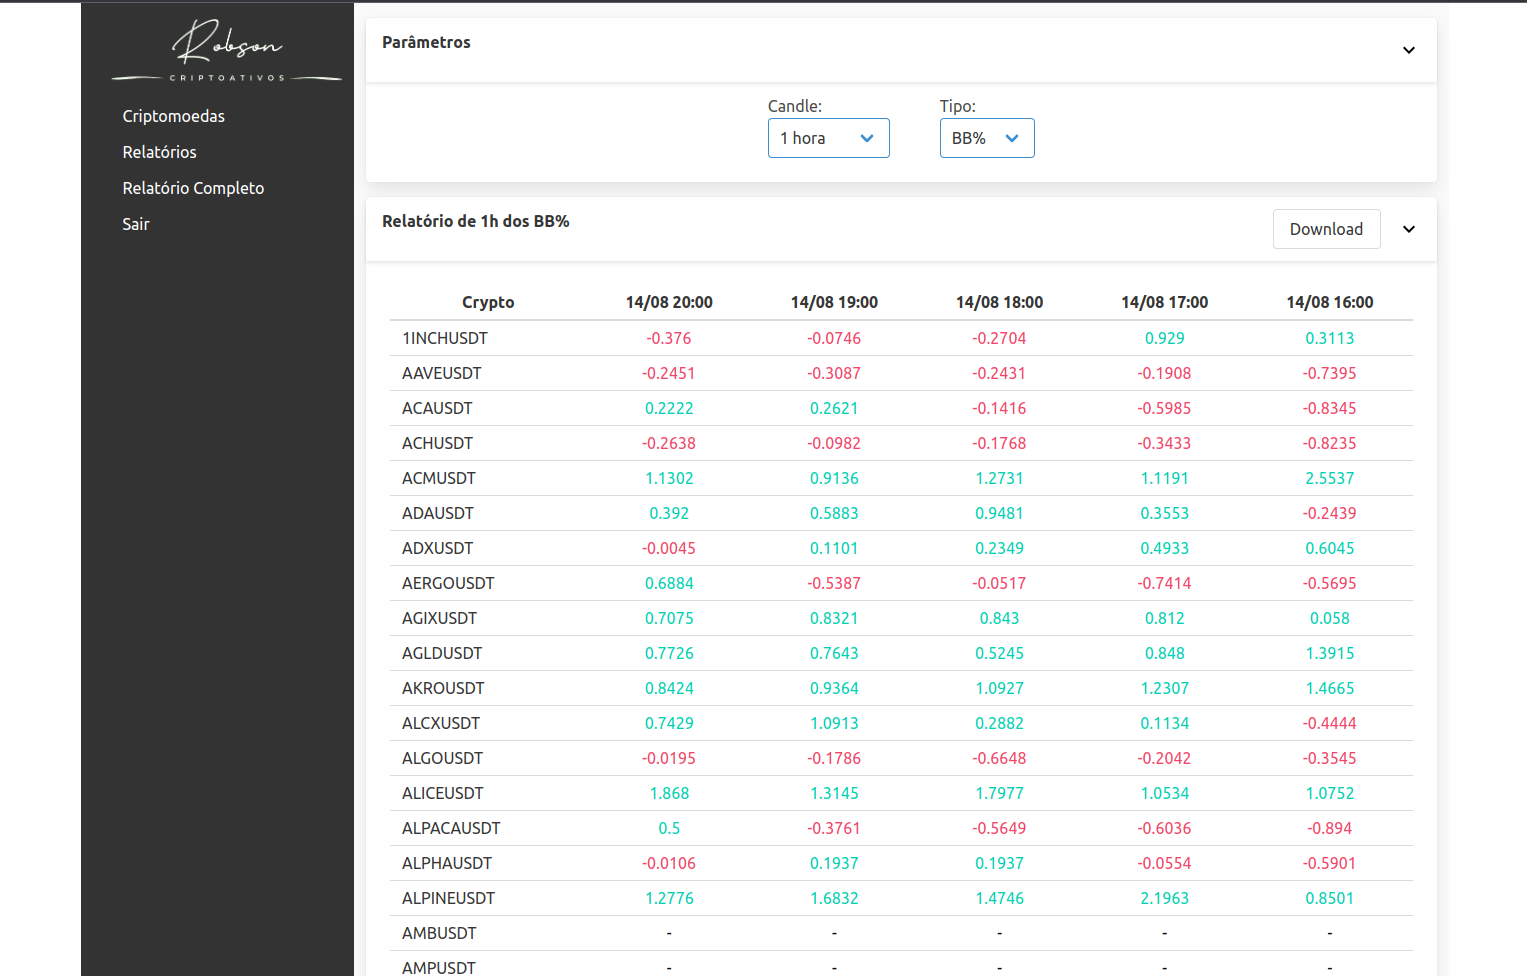1527x976 pixels.
Task: Click the 'Relatório de 1h dos BB%' title
Action: [x=476, y=221]
